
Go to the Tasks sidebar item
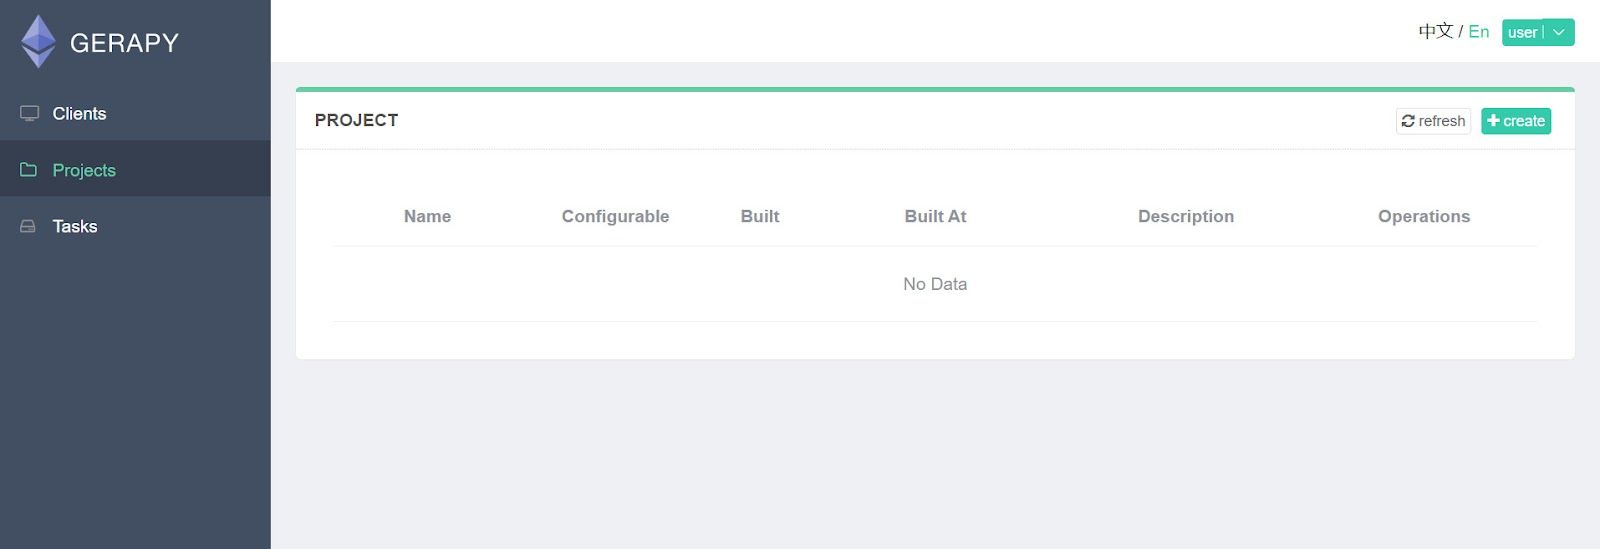(x=135, y=226)
